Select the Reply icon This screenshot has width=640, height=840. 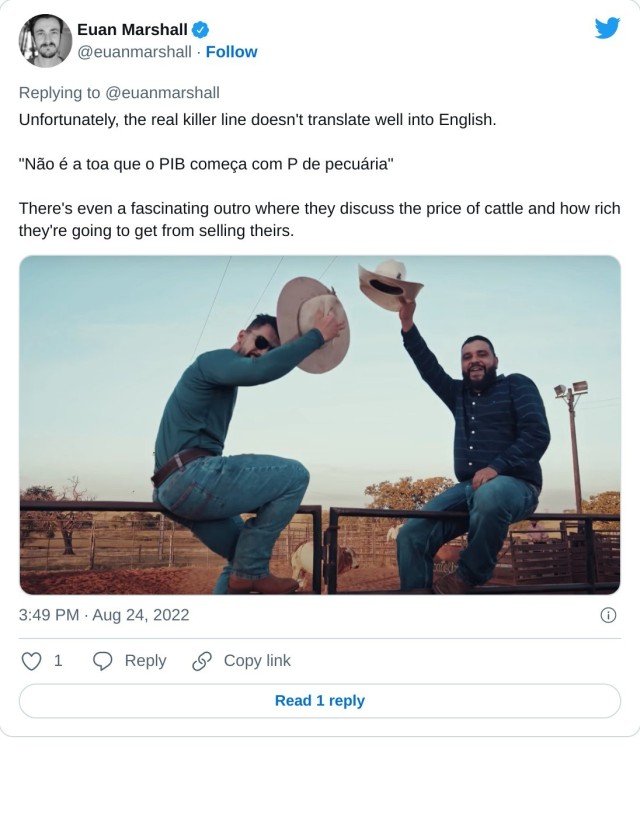103,661
